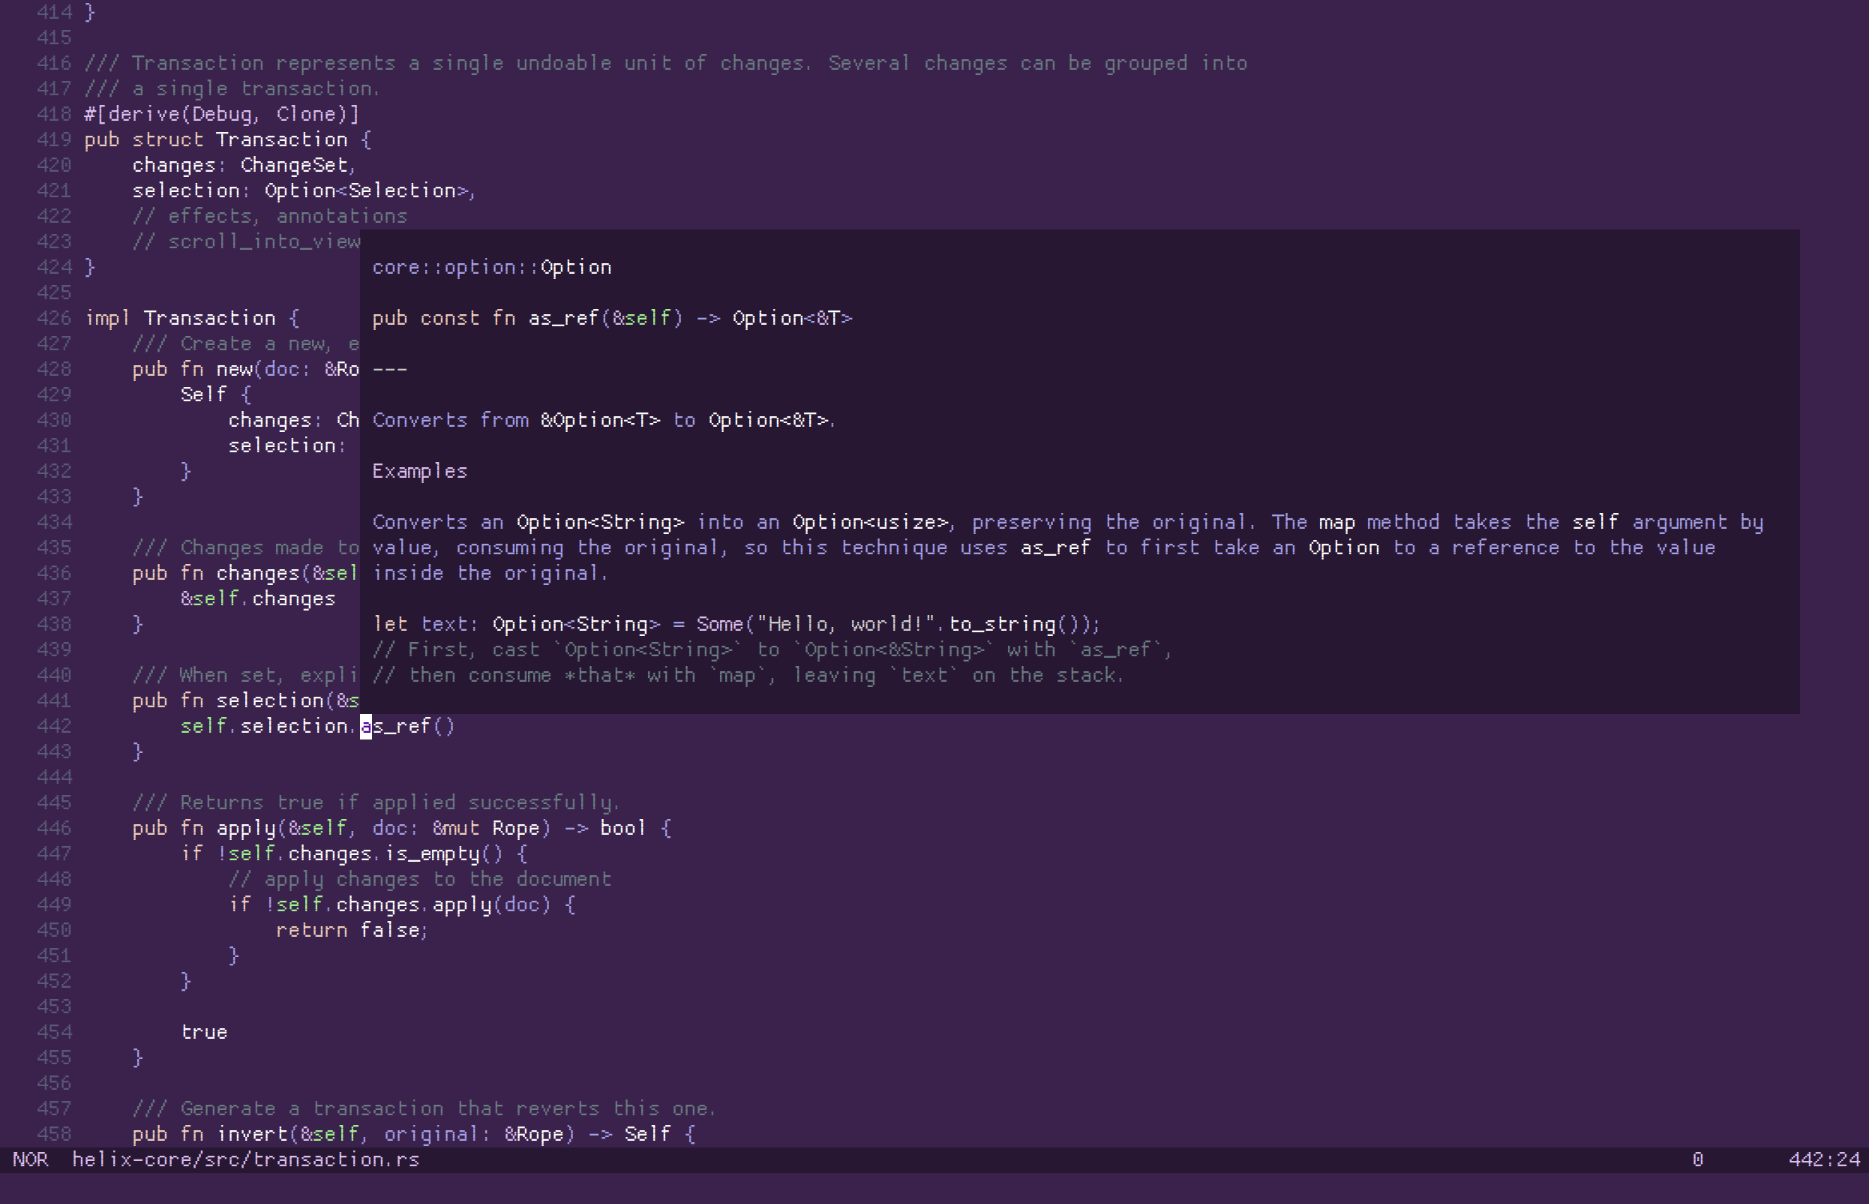Screen dimensions: 1869x1204
Task: Select the return false statement on line 450
Action: (348, 929)
